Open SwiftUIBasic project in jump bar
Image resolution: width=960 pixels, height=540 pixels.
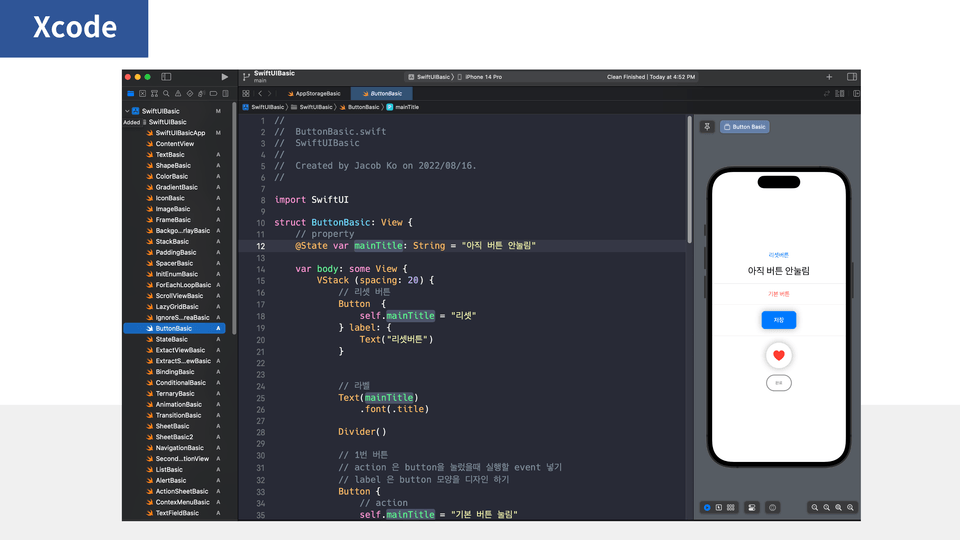(x=263, y=107)
